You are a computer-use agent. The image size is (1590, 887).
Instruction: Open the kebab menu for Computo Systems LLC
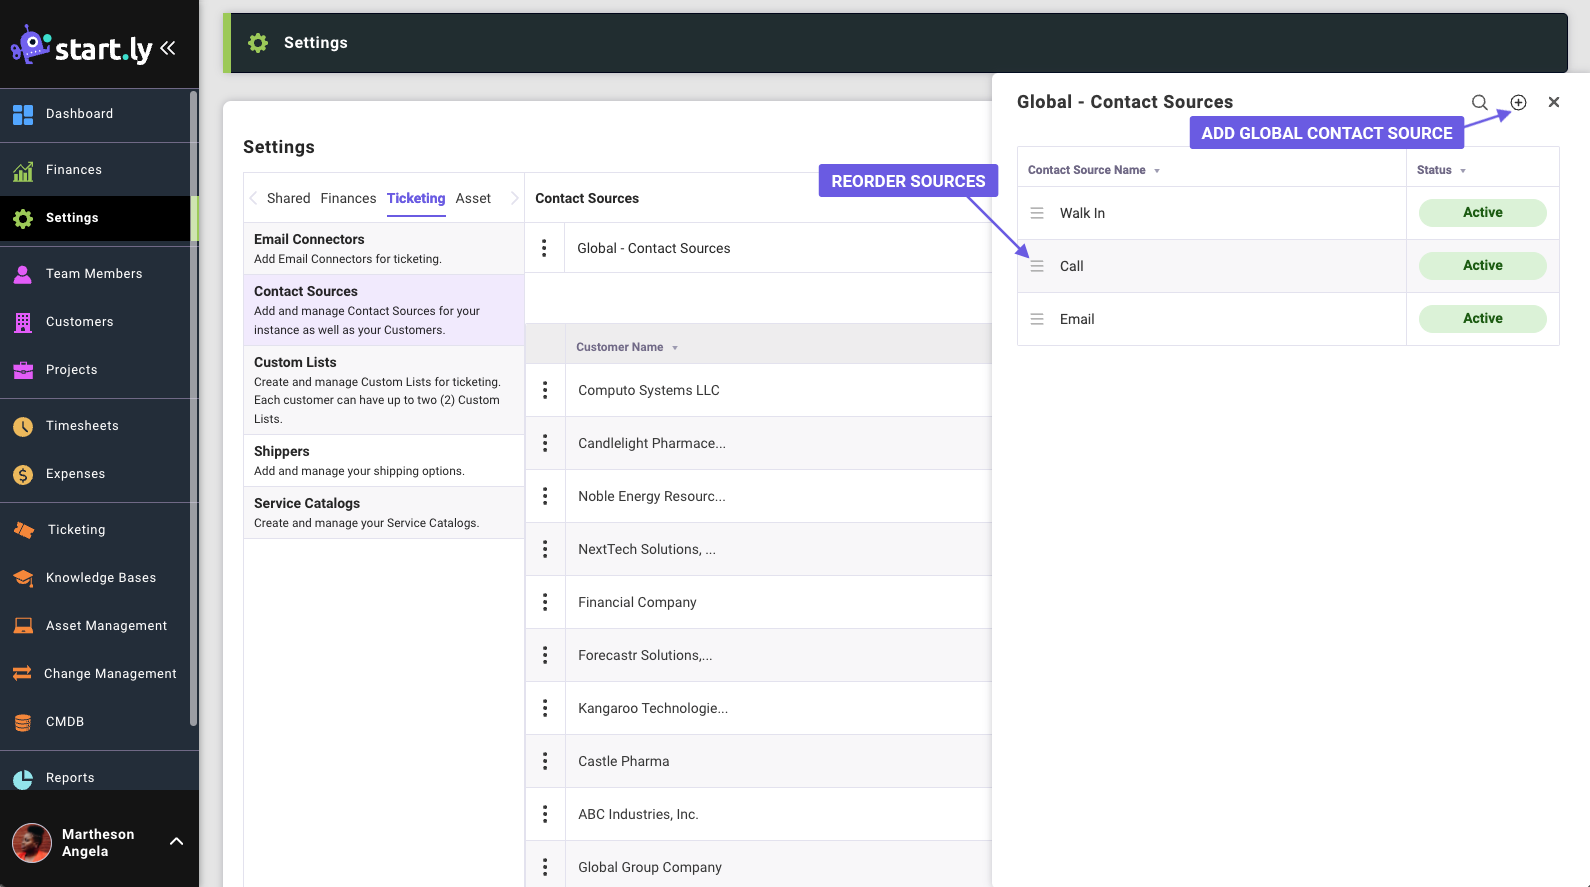545,390
